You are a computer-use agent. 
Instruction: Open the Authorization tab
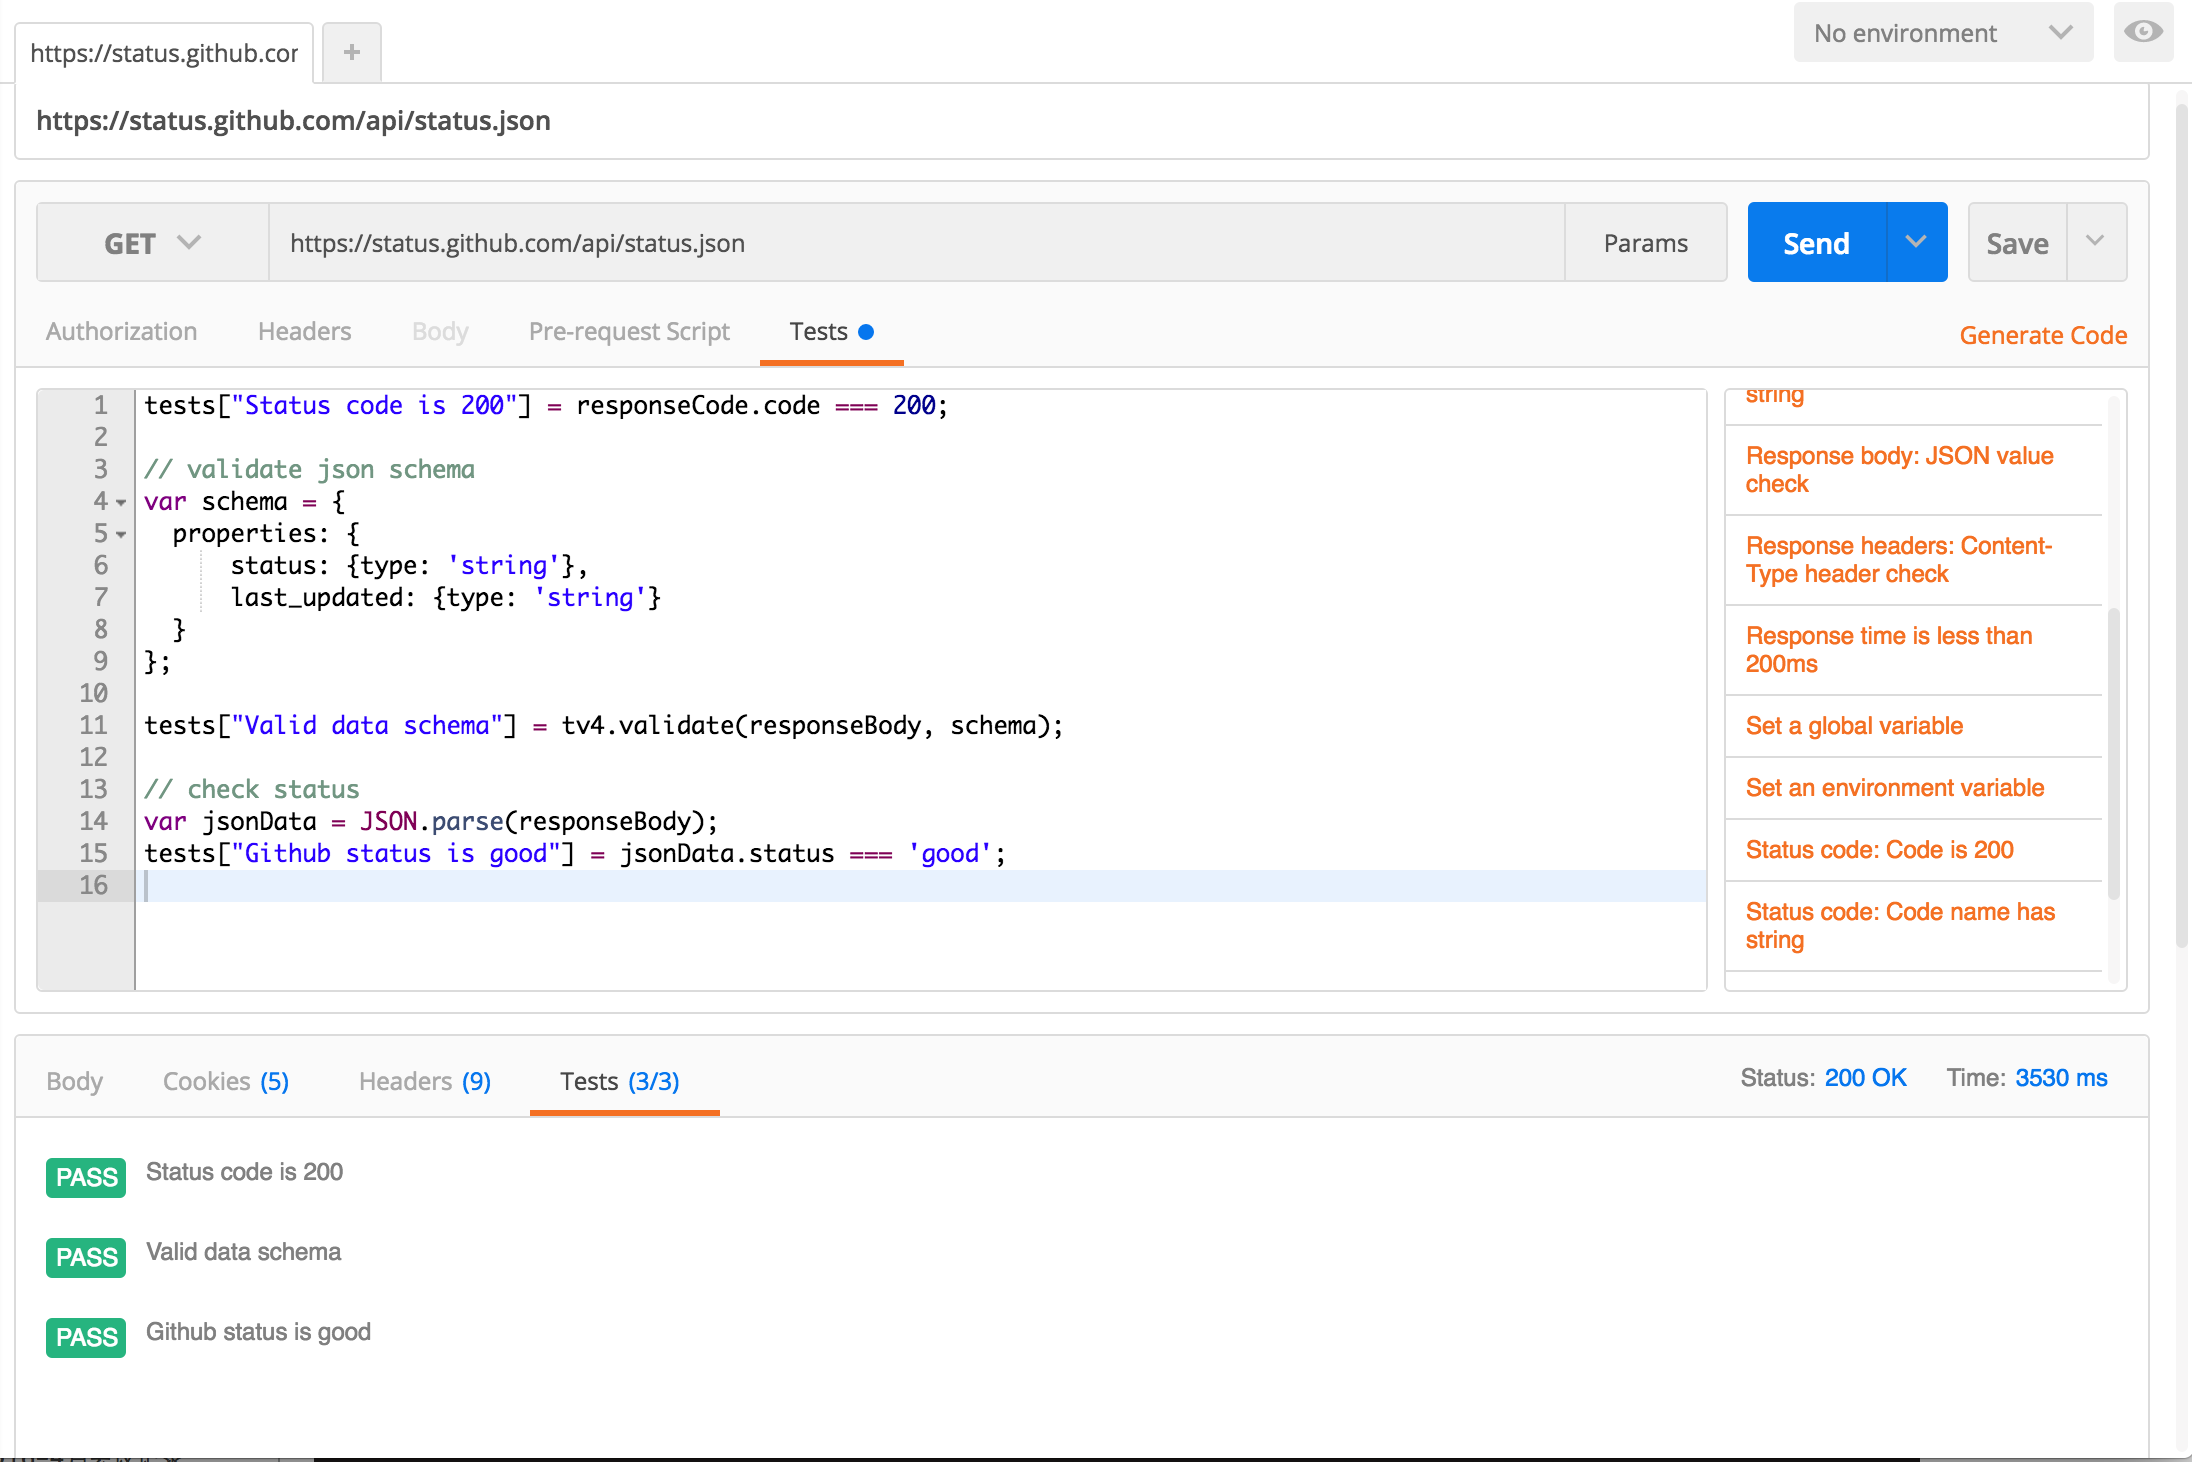click(x=121, y=332)
